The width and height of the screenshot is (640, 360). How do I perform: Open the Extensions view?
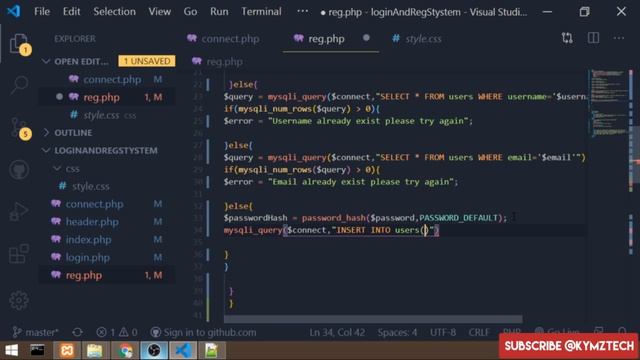pos(19,253)
